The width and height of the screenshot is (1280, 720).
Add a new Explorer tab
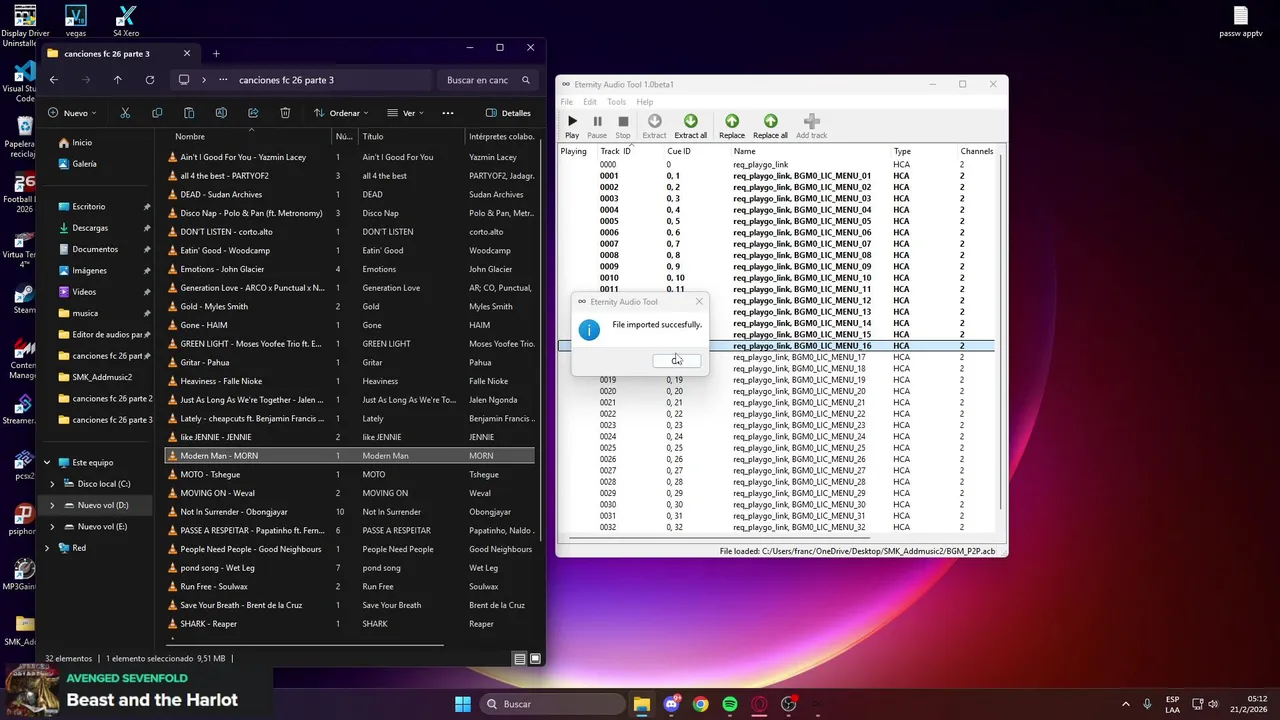[216, 54]
